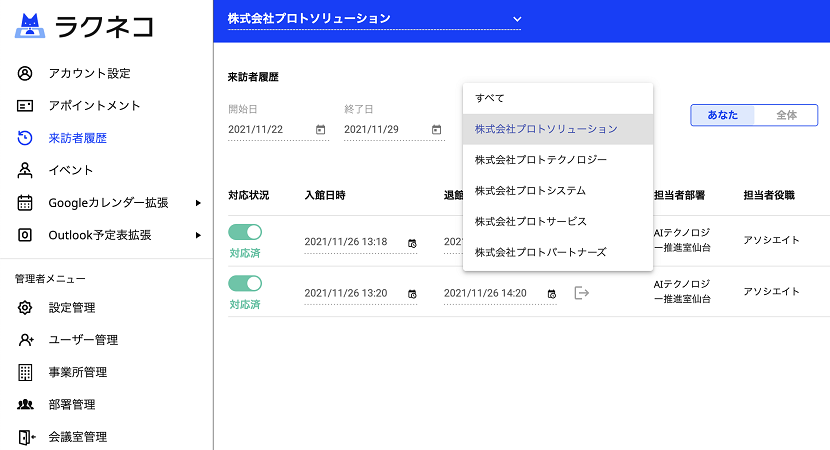
Task: Expand the Googleカレンダー拡張 submenu arrow
Action: (198, 203)
